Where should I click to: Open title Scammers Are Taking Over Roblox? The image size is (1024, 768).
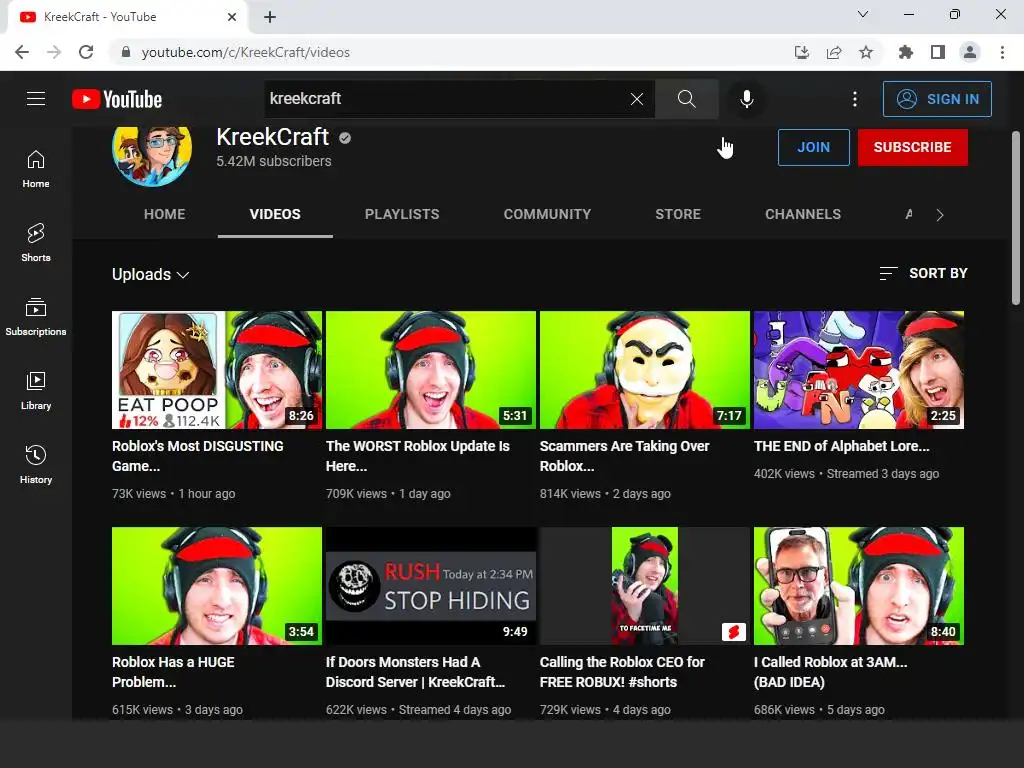pyautogui.click(x=624, y=456)
